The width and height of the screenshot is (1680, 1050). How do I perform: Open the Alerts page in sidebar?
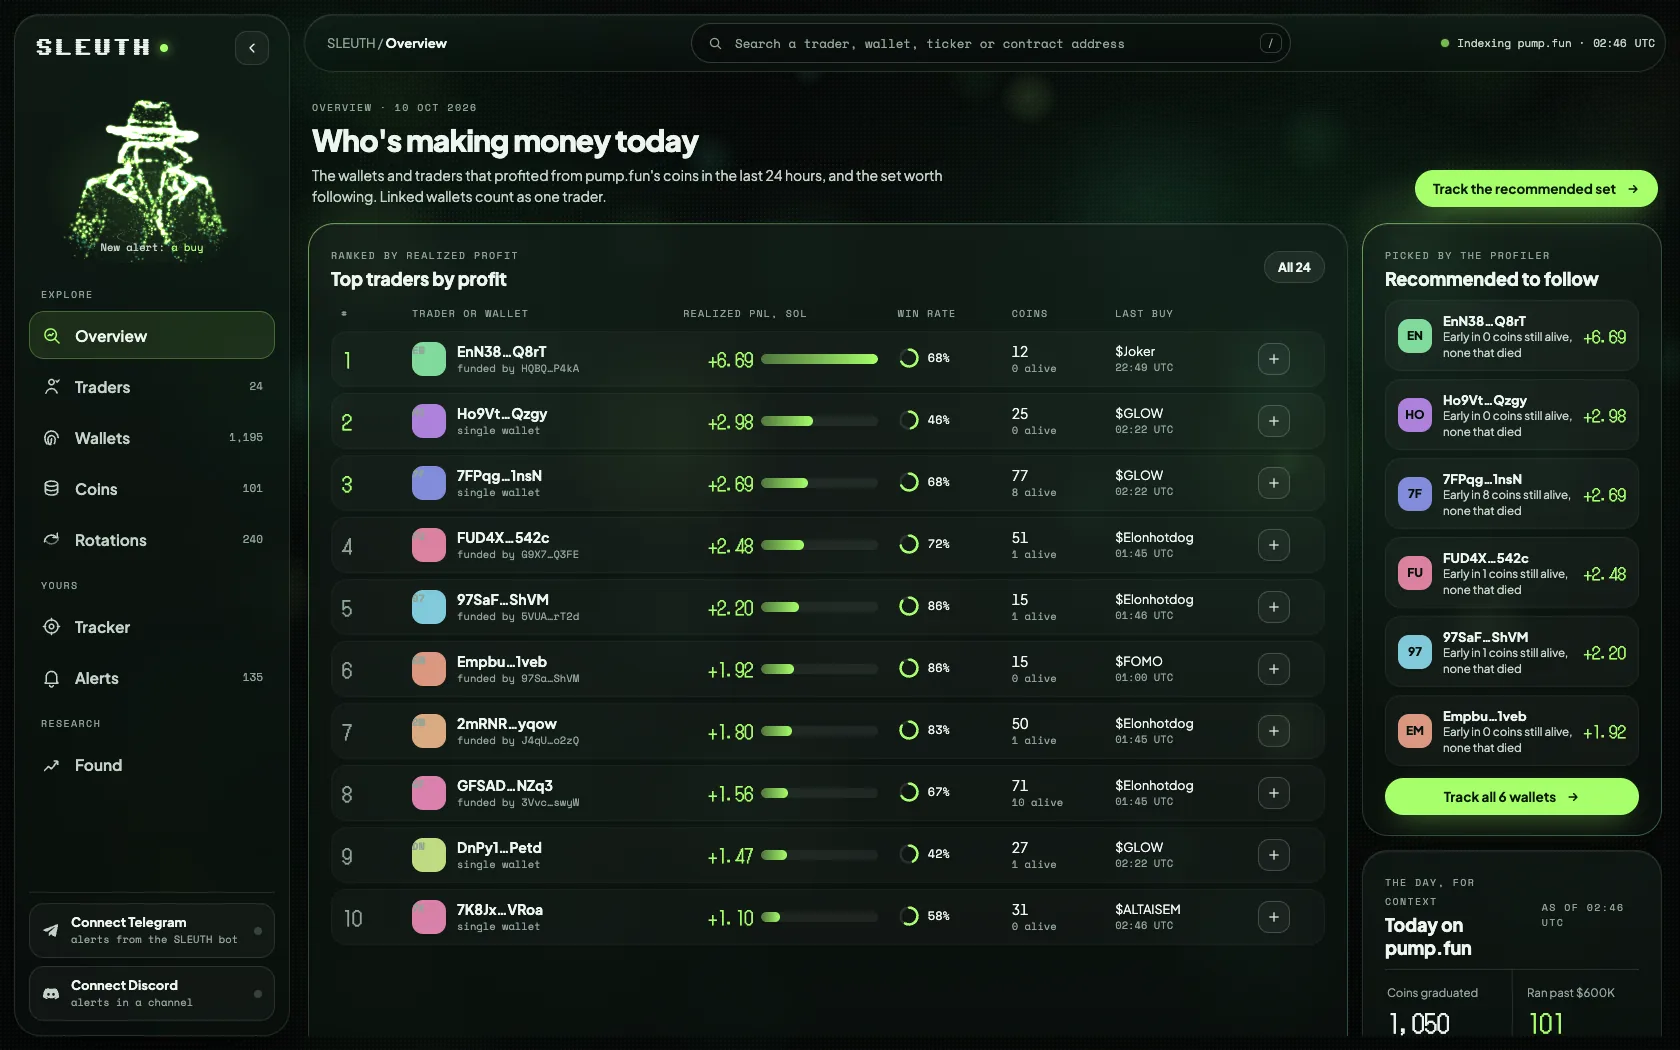click(152, 678)
